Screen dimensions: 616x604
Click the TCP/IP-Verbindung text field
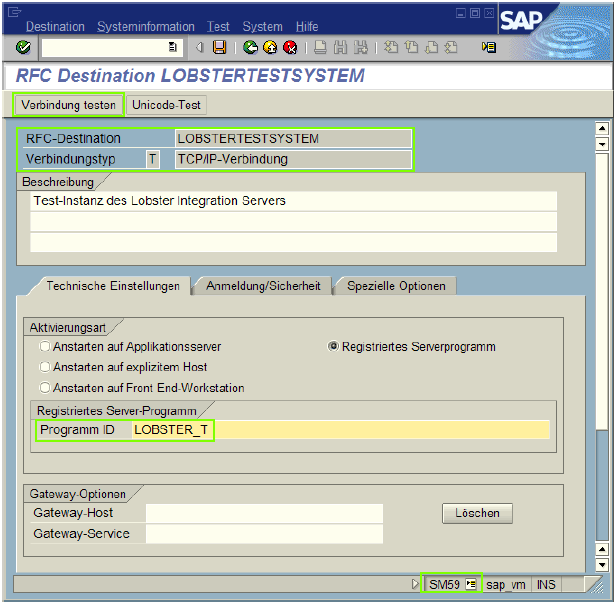pyautogui.click(x=293, y=159)
